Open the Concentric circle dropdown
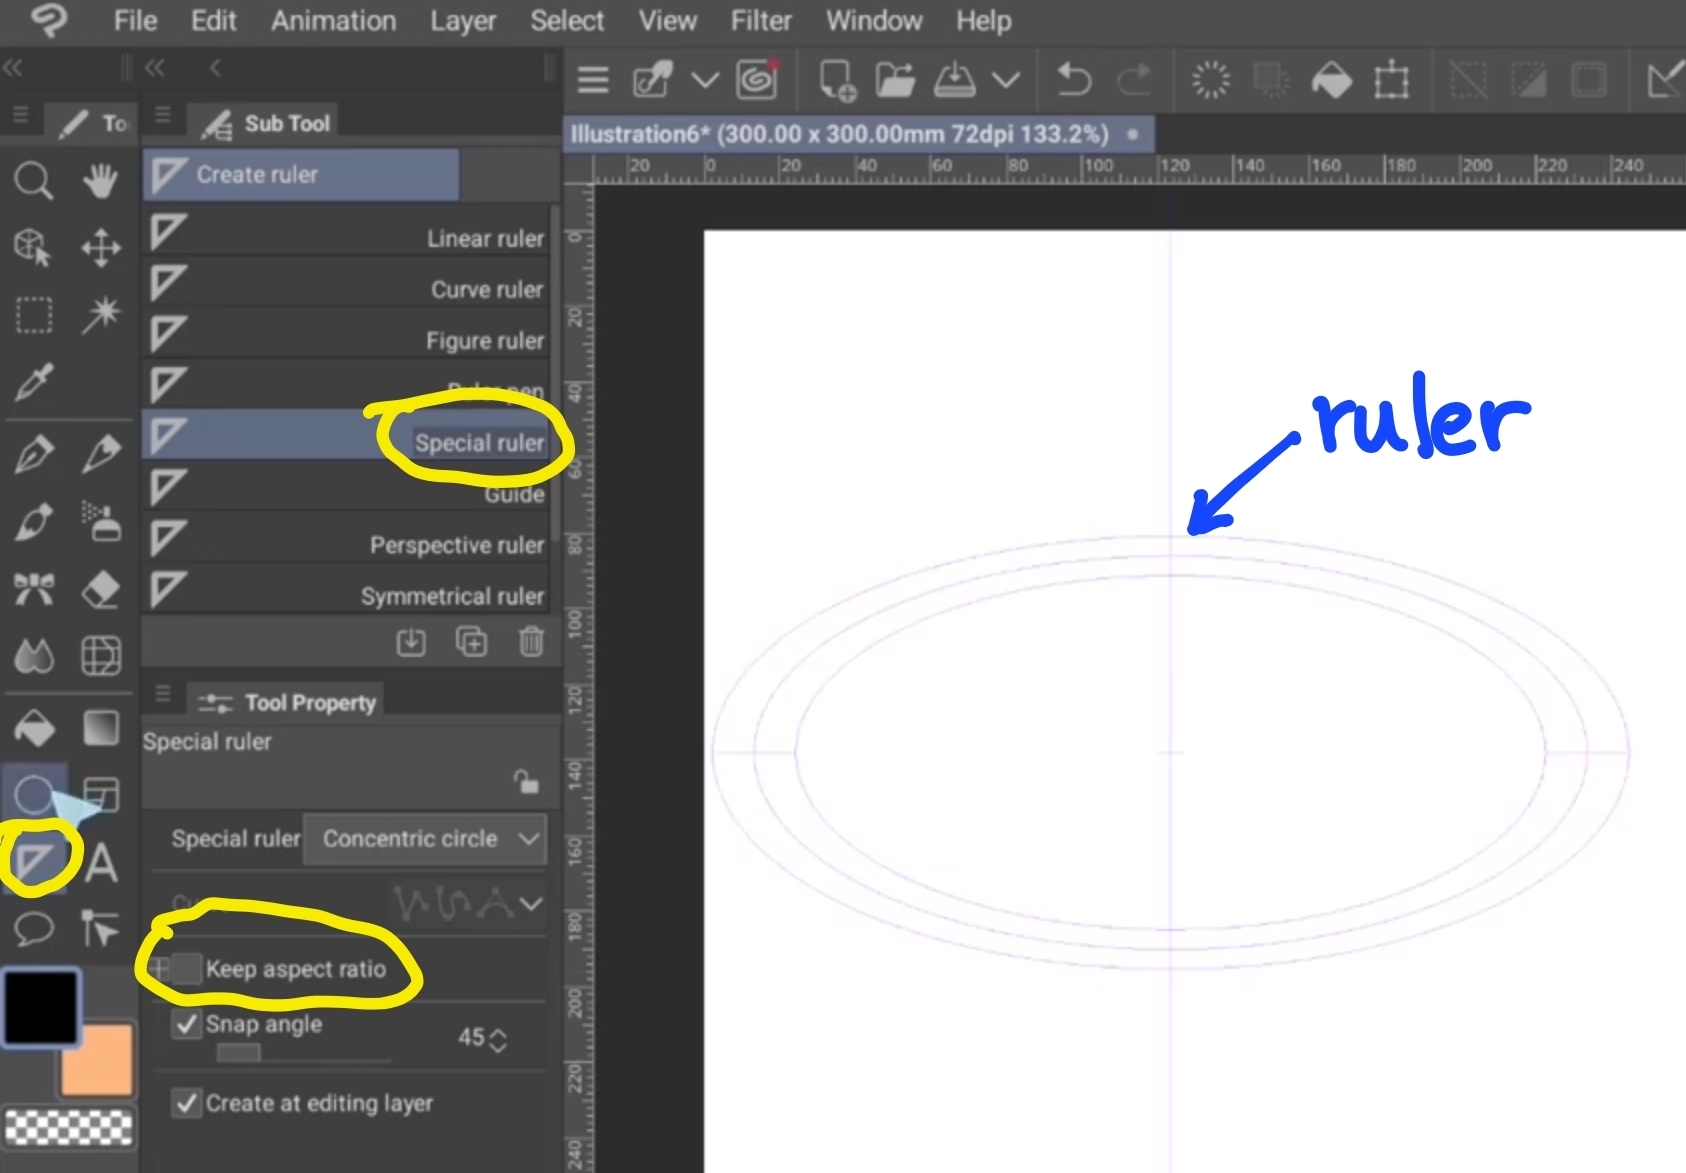 tap(425, 838)
